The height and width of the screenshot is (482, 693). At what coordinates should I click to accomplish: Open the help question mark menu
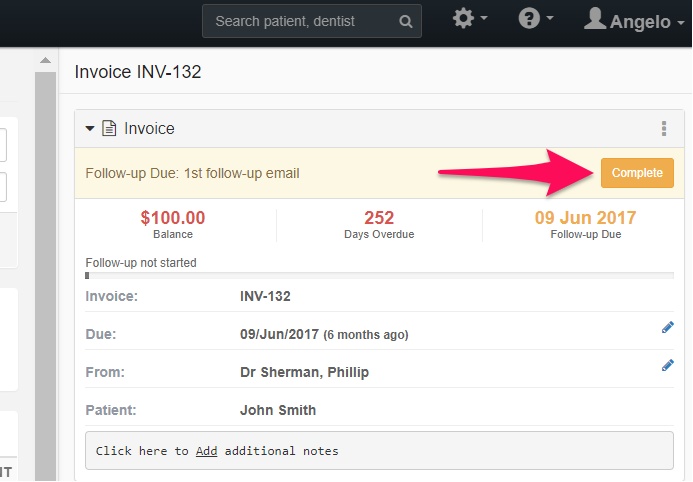point(529,19)
